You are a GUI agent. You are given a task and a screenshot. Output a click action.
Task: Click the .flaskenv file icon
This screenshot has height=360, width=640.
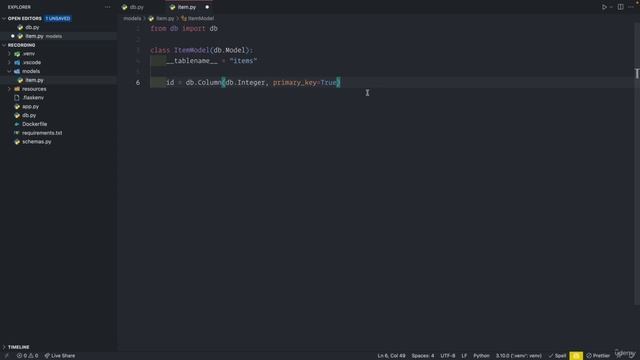pos(17,98)
